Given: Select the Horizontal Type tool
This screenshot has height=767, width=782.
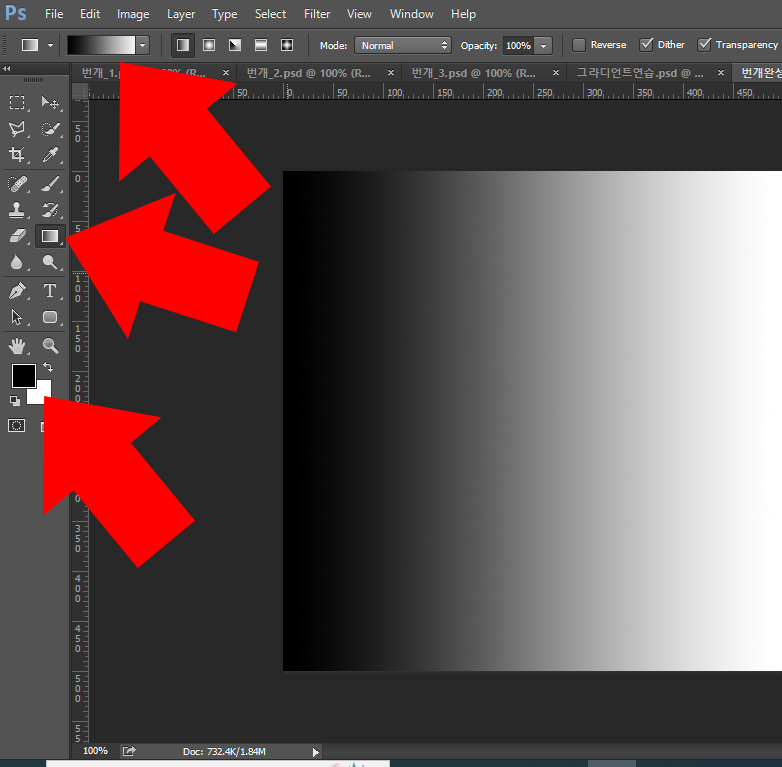Looking at the screenshot, I should (x=50, y=291).
